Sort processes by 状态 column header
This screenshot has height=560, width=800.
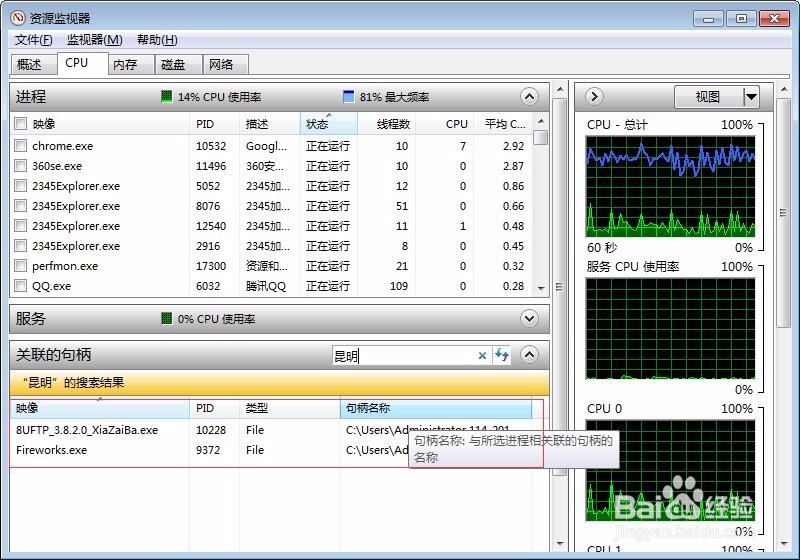(329, 124)
